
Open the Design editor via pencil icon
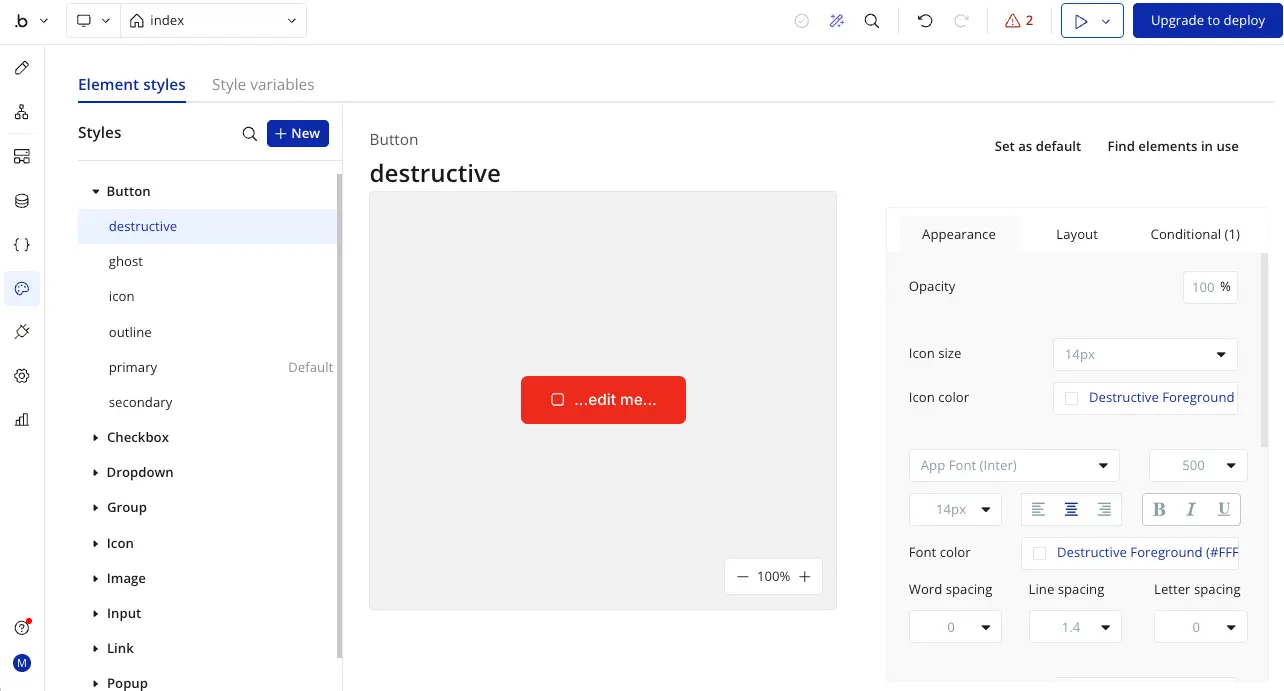pos(22,67)
